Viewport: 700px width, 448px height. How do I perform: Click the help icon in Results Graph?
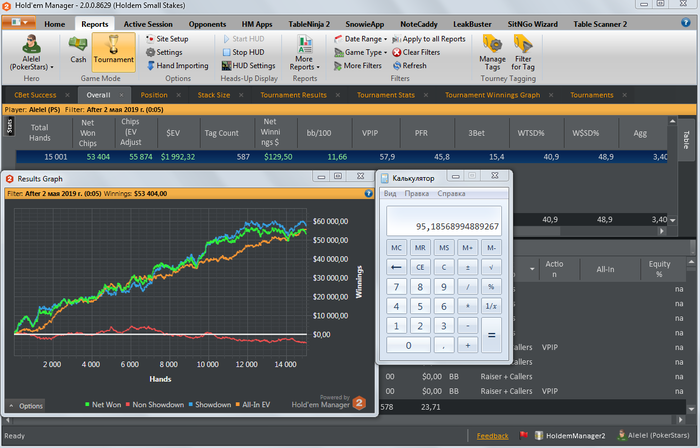click(x=368, y=193)
